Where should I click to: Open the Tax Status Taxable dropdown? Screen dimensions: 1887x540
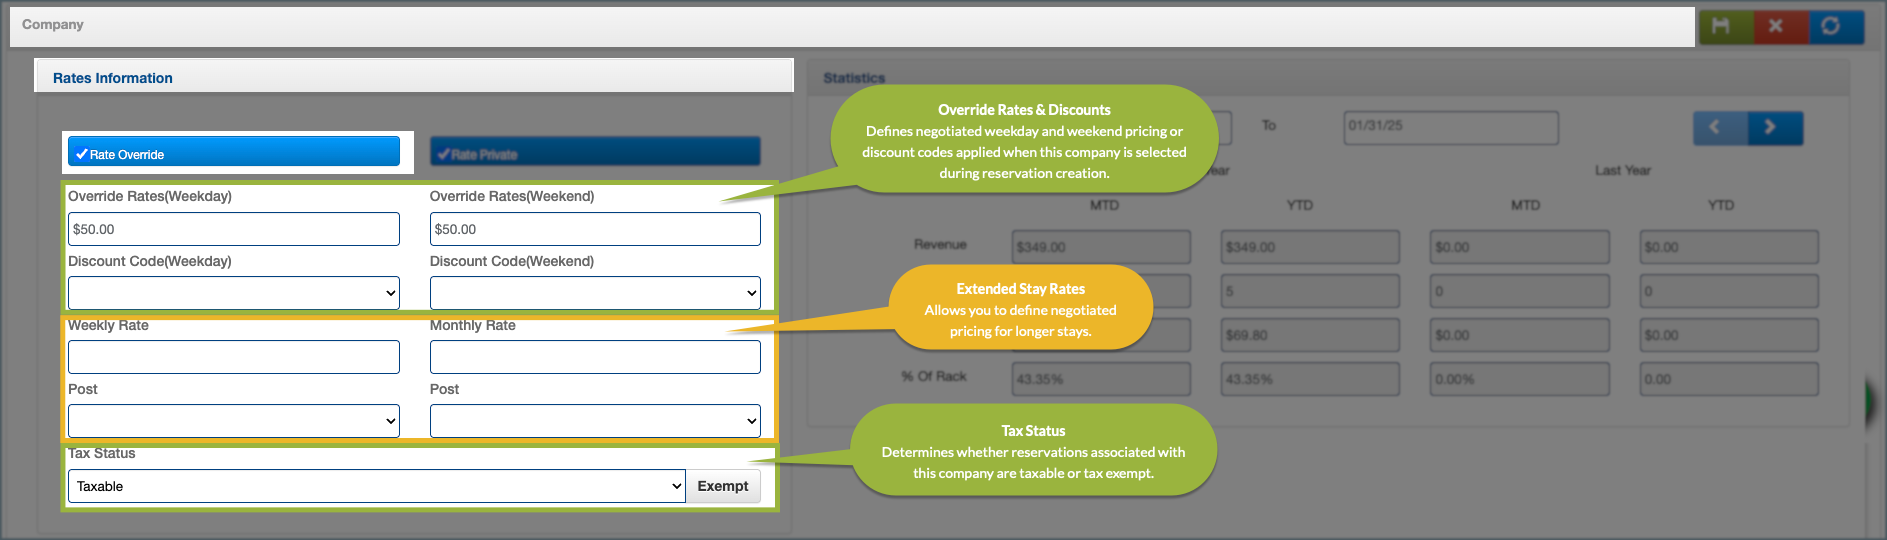tap(376, 486)
